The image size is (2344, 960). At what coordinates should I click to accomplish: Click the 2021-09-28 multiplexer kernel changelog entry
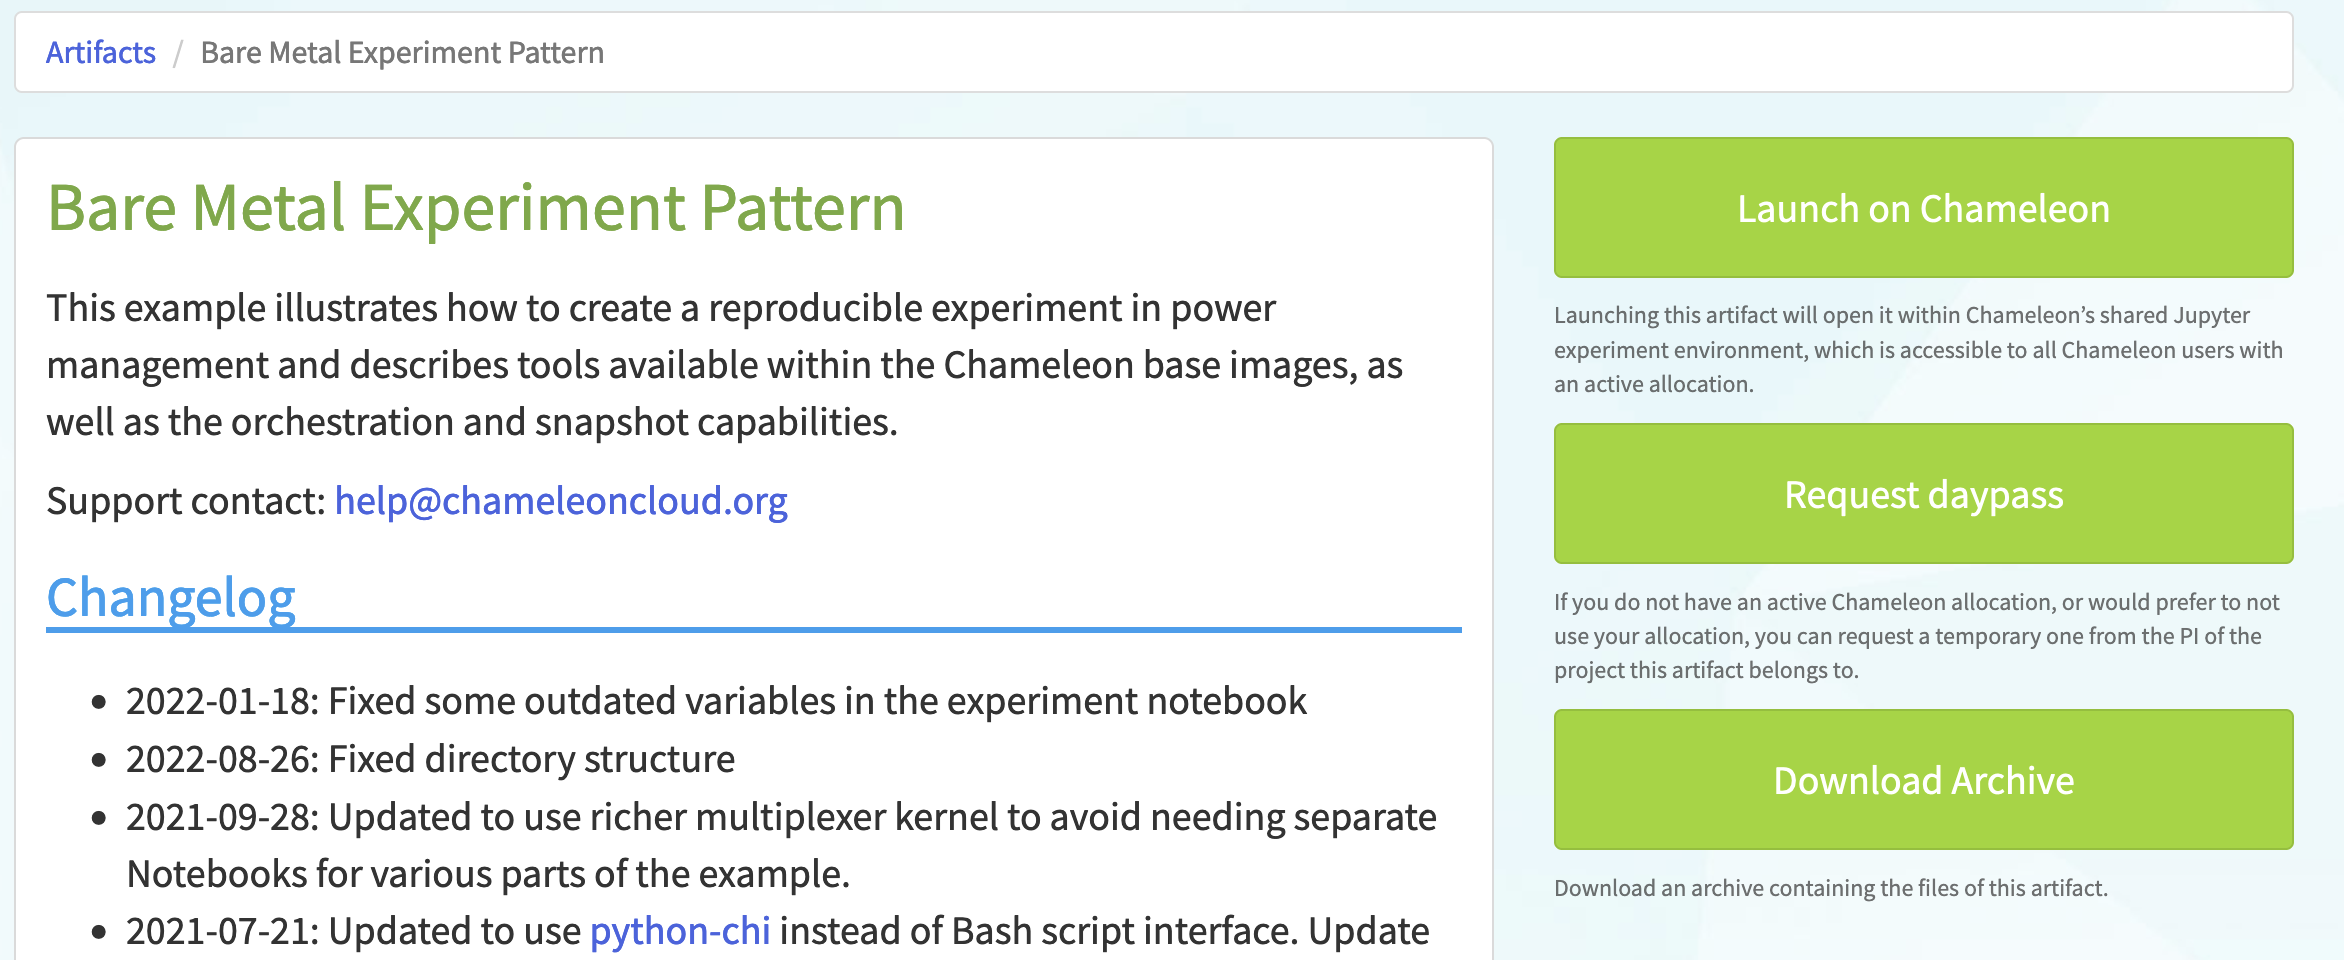[x=781, y=845]
